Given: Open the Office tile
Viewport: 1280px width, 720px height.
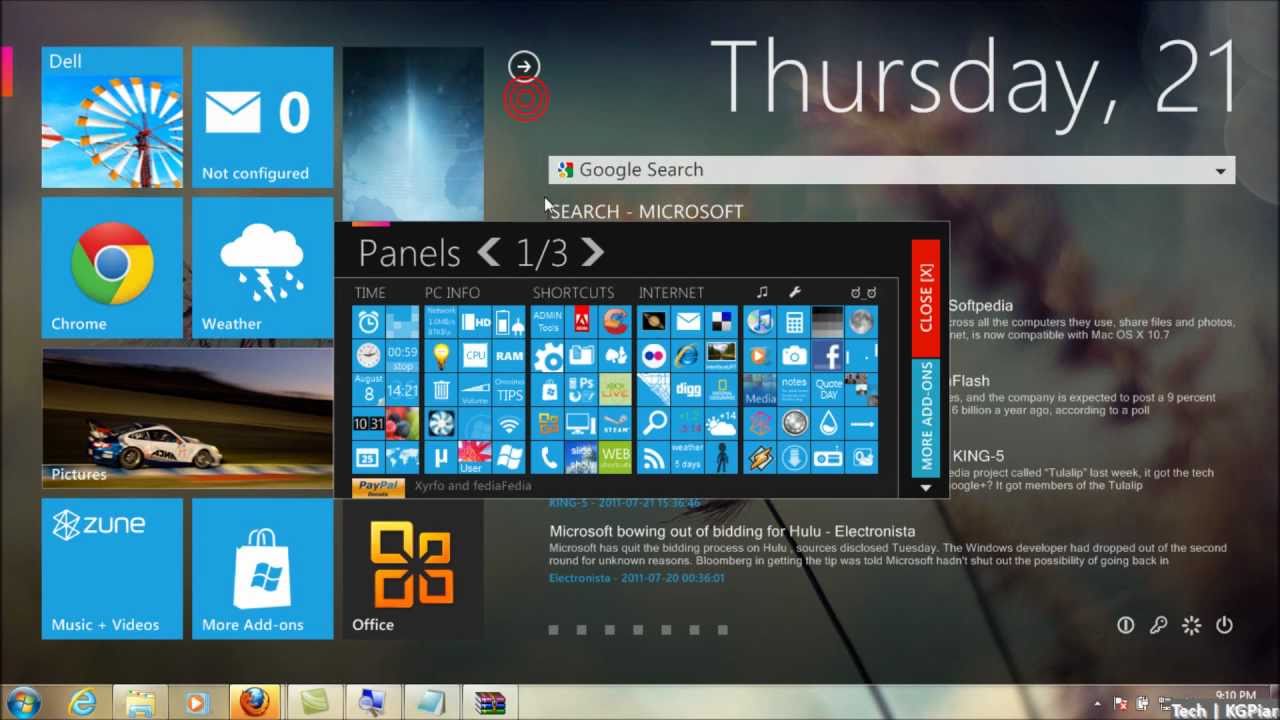Looking at the screenshot, I should 413,569.
